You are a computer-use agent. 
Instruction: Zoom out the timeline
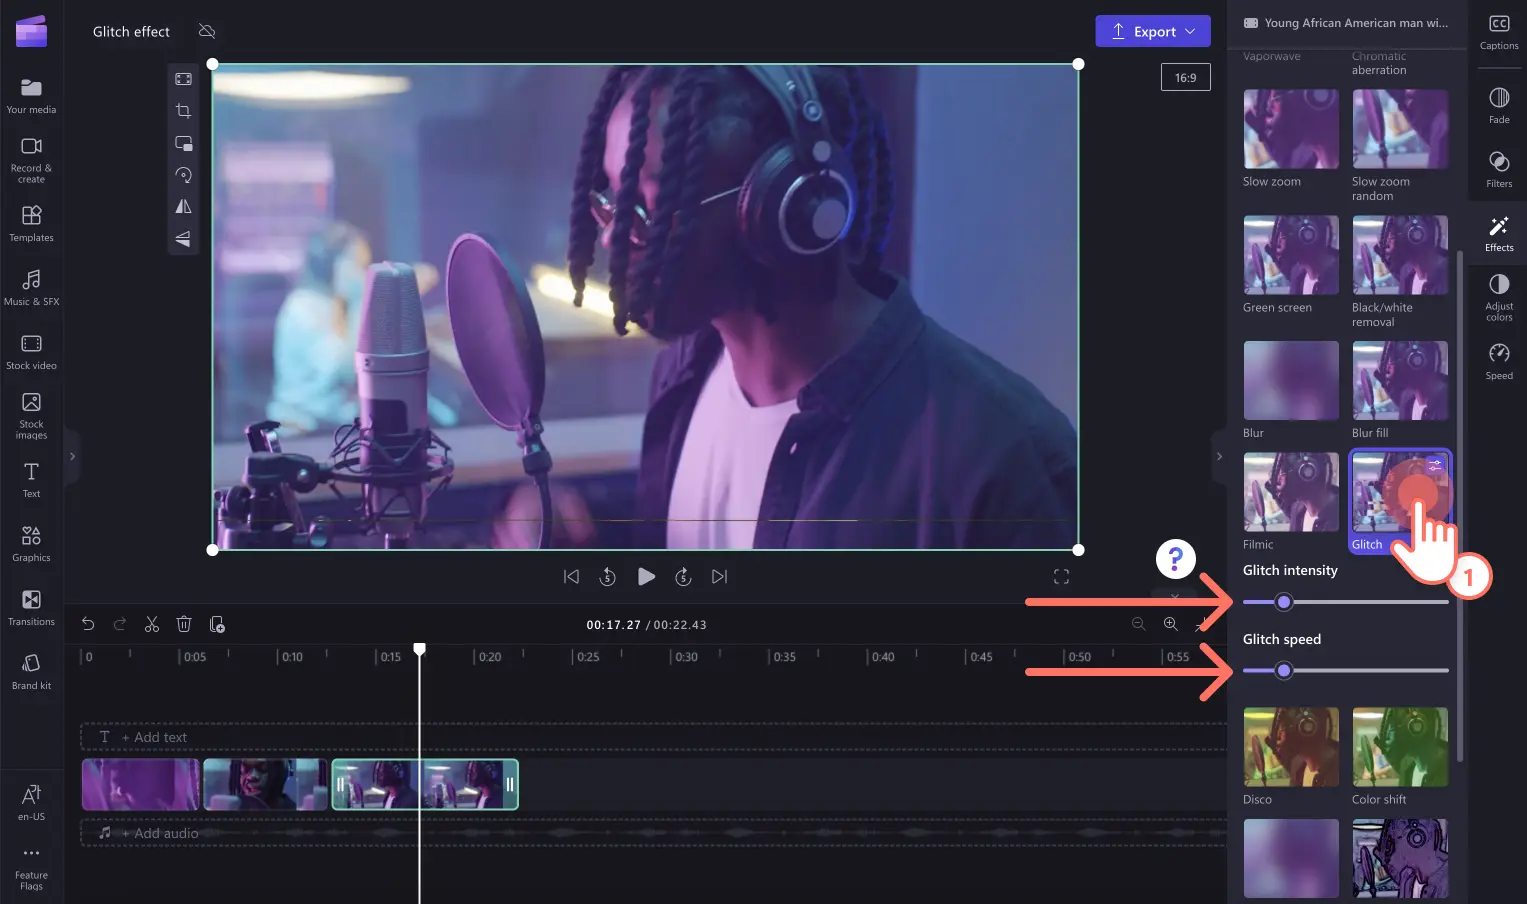point(1138,624)
